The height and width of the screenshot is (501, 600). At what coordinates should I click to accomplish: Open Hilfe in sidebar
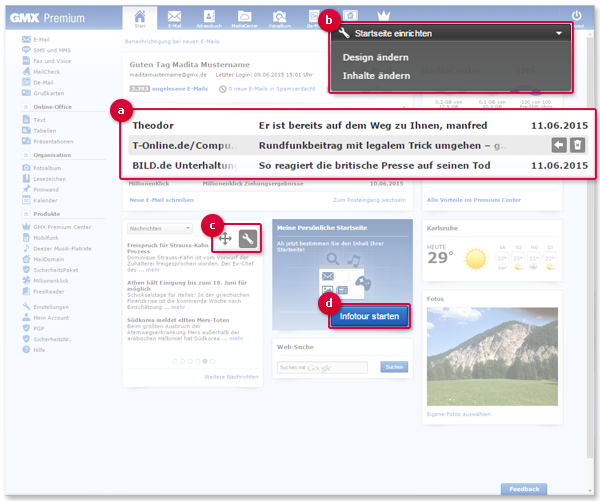tap(34, 349)
